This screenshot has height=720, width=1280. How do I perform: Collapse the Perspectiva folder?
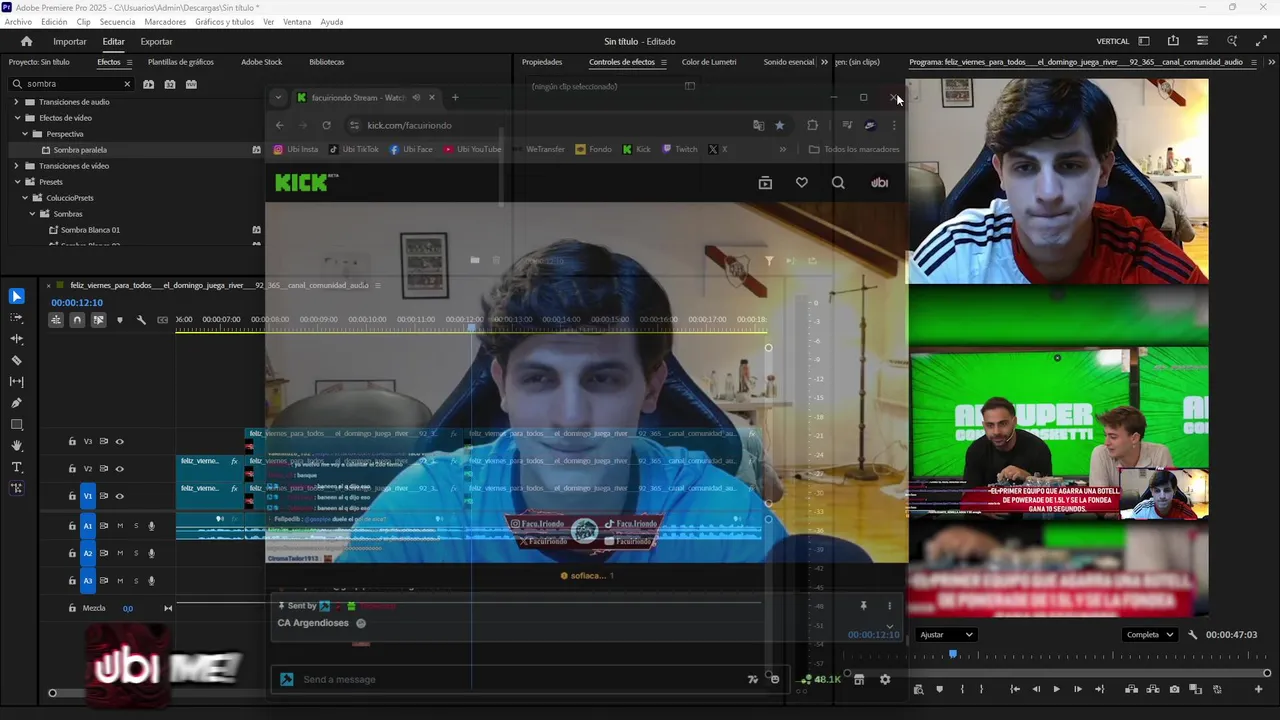tap(24, 134)
